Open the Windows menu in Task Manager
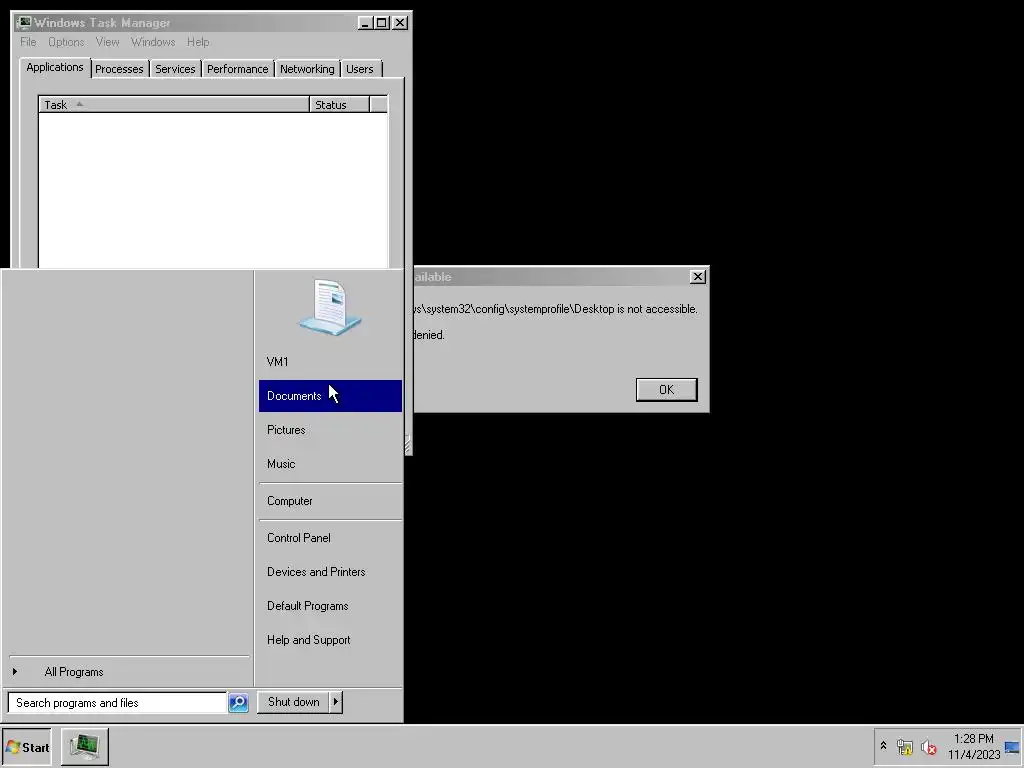The width and height of the screenshot is (1024, 768). 153,42
